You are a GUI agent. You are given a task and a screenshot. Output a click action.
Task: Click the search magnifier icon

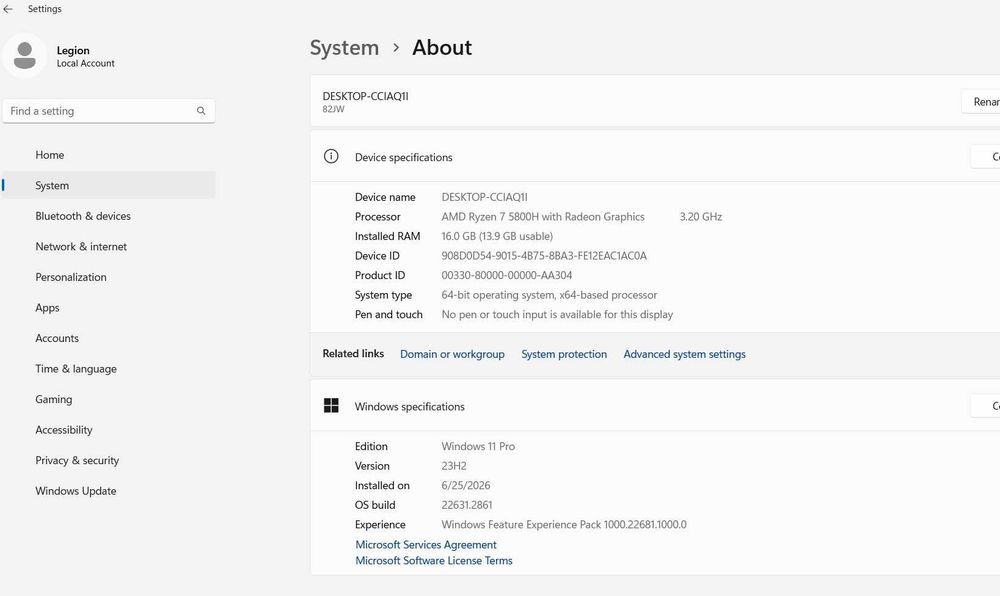pos(201,111)
